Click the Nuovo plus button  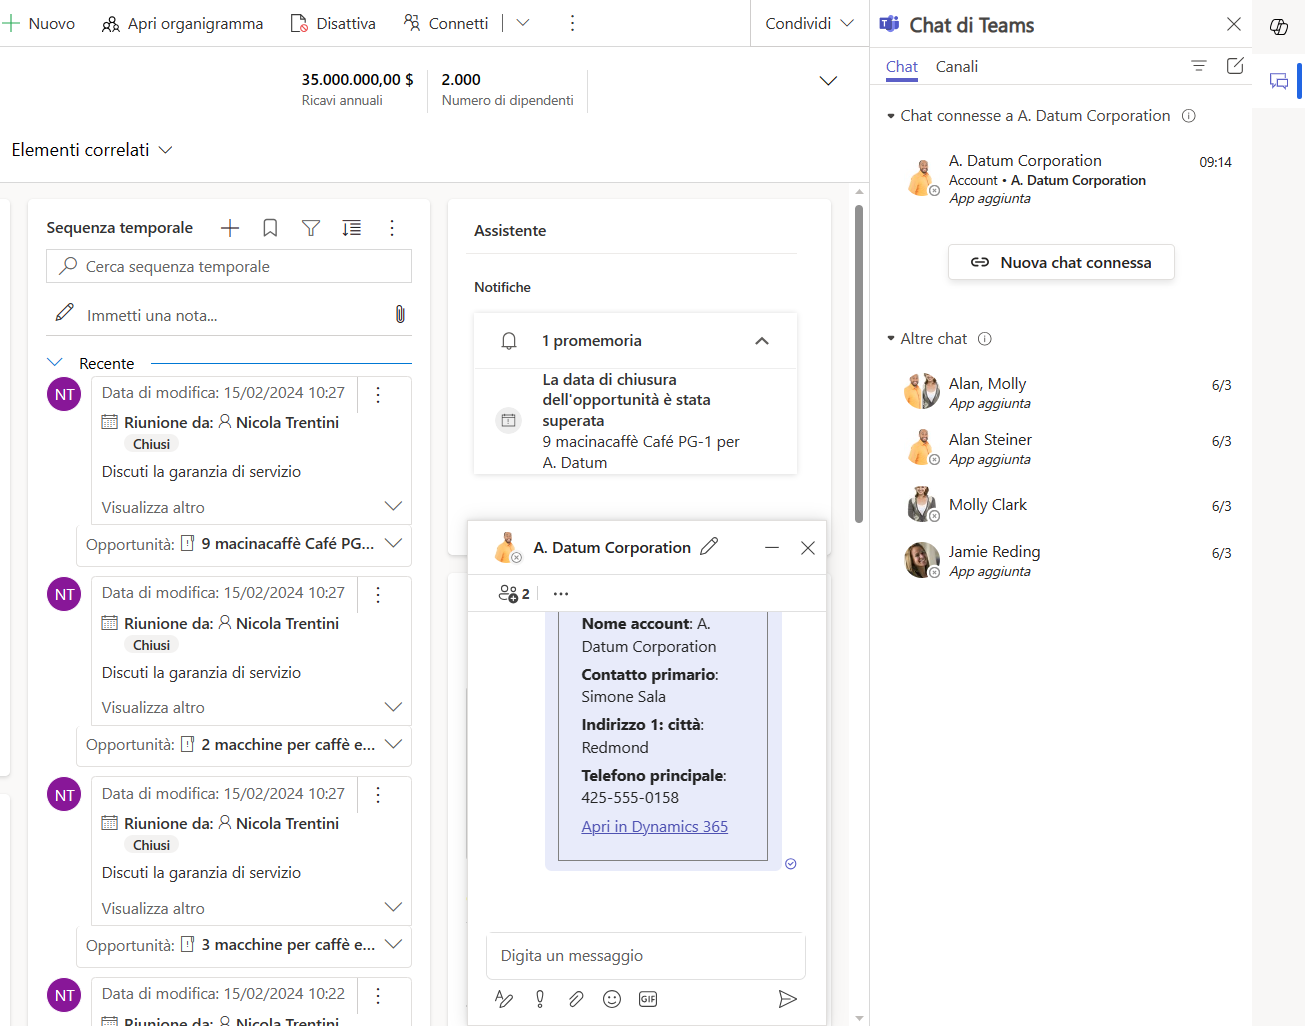pyautogui.click(x=39, y=23)
